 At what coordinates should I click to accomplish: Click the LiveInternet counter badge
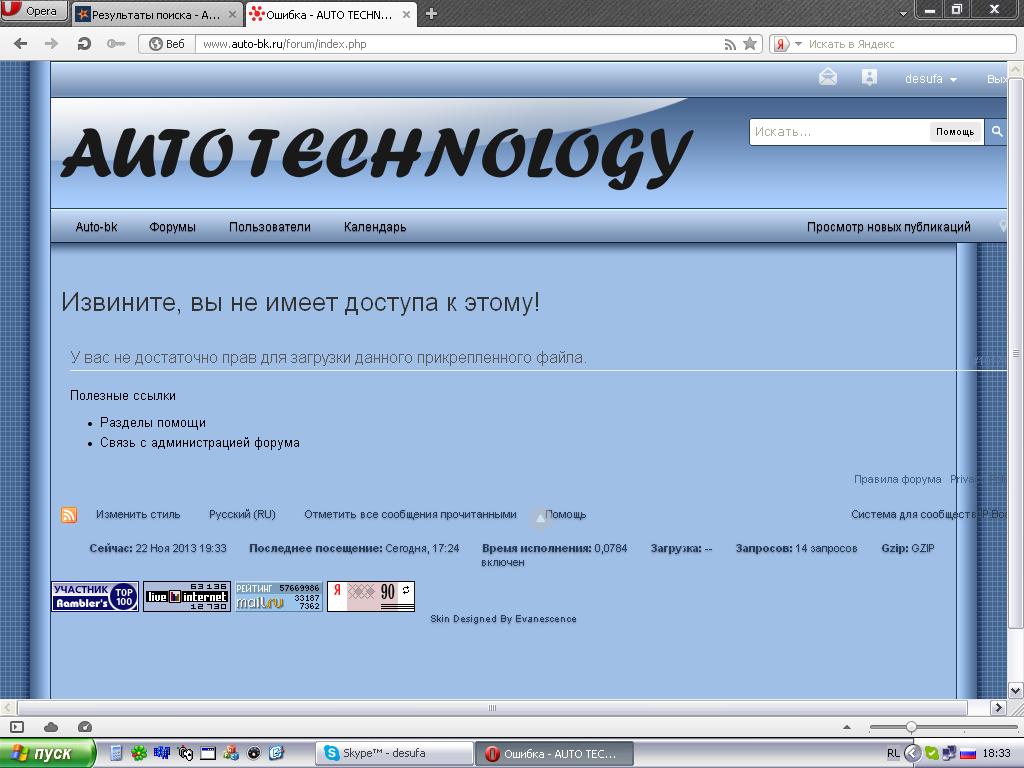coord(187,596)
